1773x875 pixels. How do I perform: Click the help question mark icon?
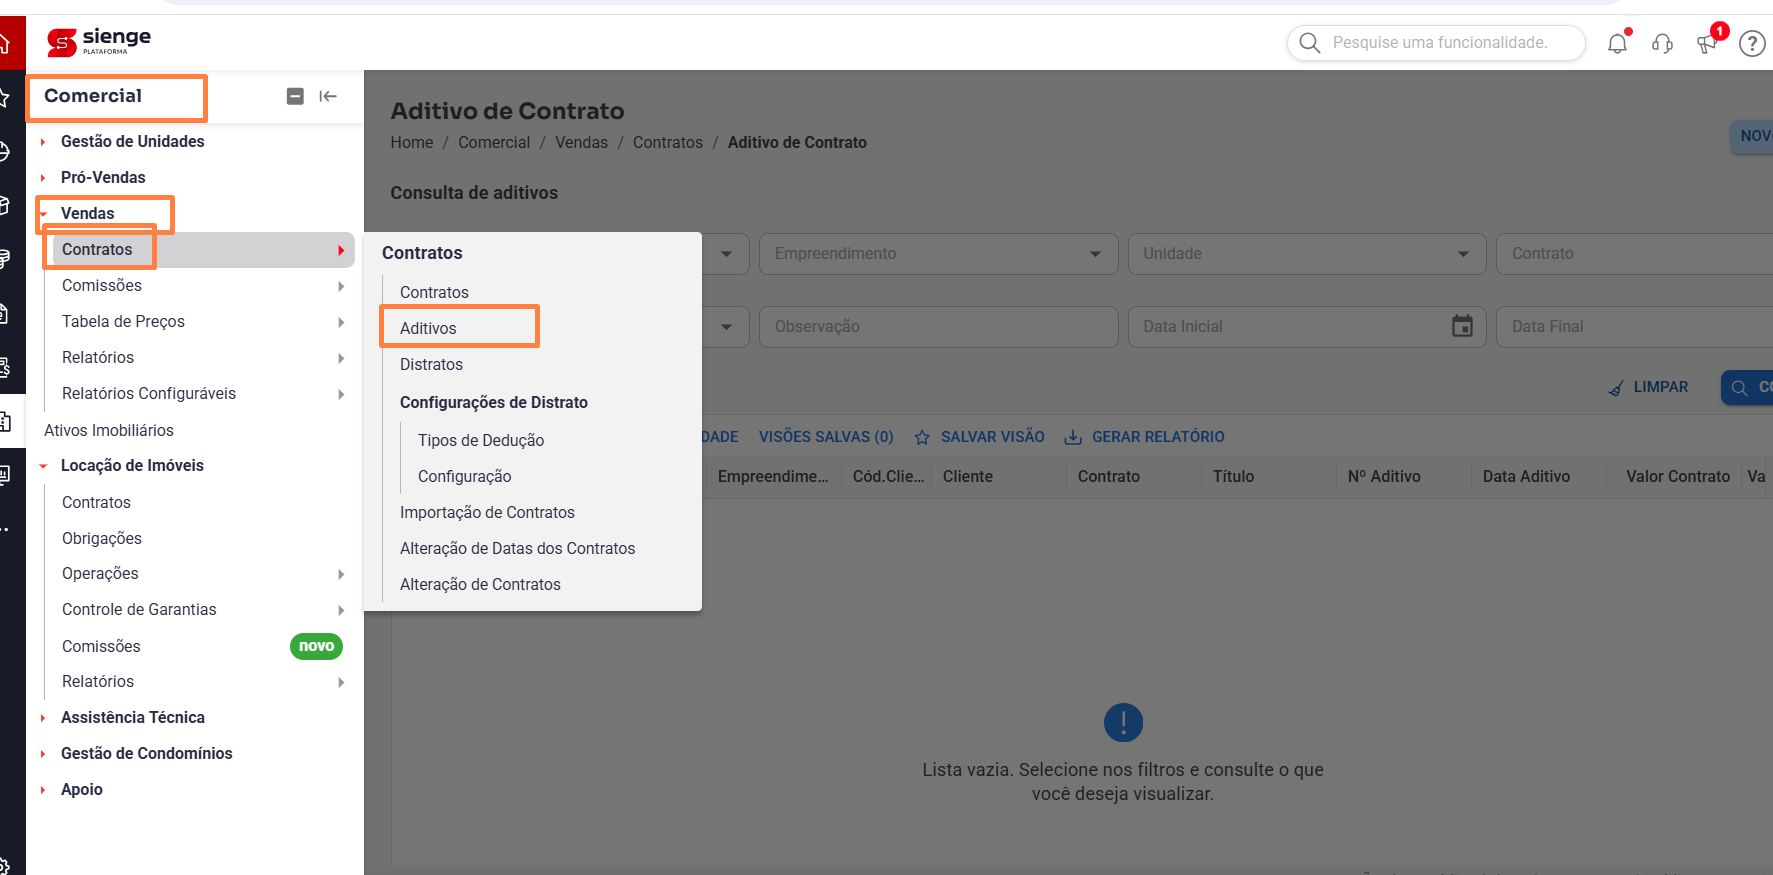(1752, 43)
